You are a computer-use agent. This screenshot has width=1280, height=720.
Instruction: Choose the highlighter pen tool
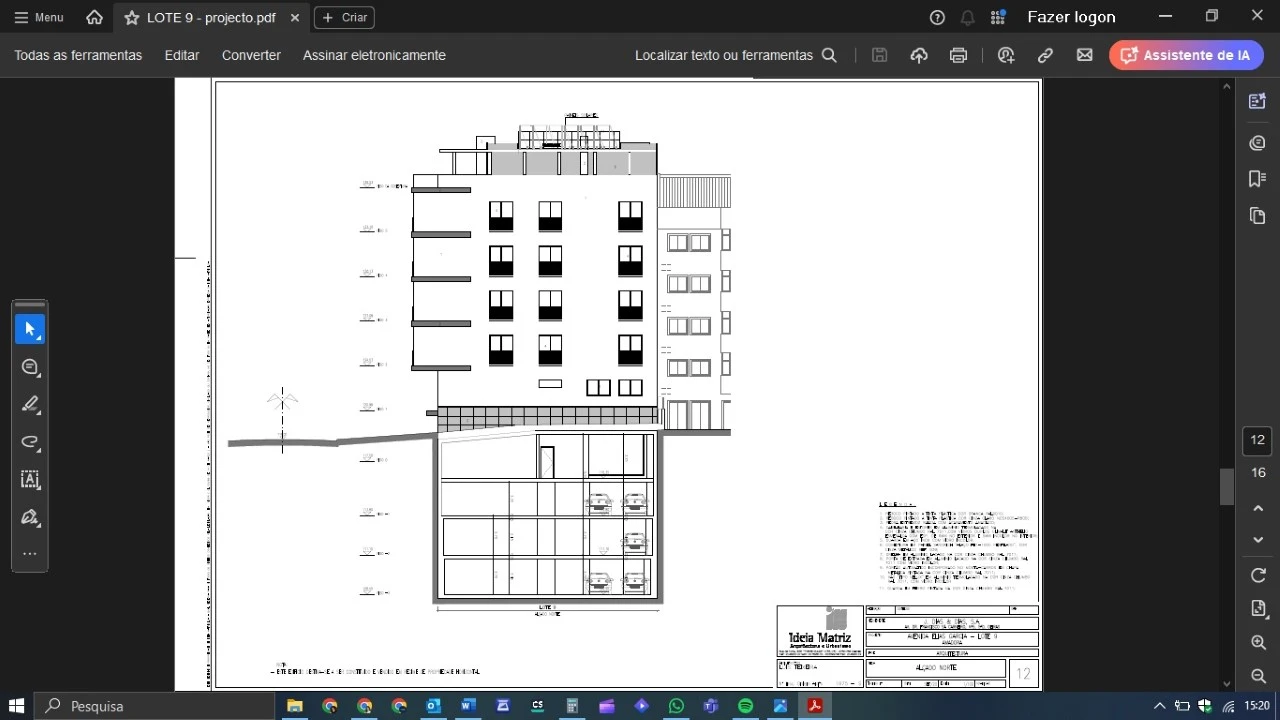pyautogui.click(x=30, y=404)
